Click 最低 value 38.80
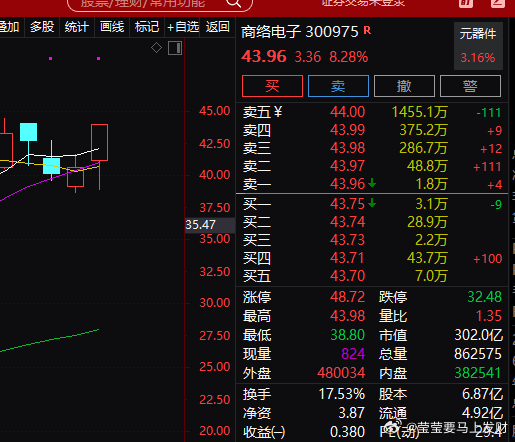This screenshot has height=442, width=515. pyautogui.click(x=348, y=335)
